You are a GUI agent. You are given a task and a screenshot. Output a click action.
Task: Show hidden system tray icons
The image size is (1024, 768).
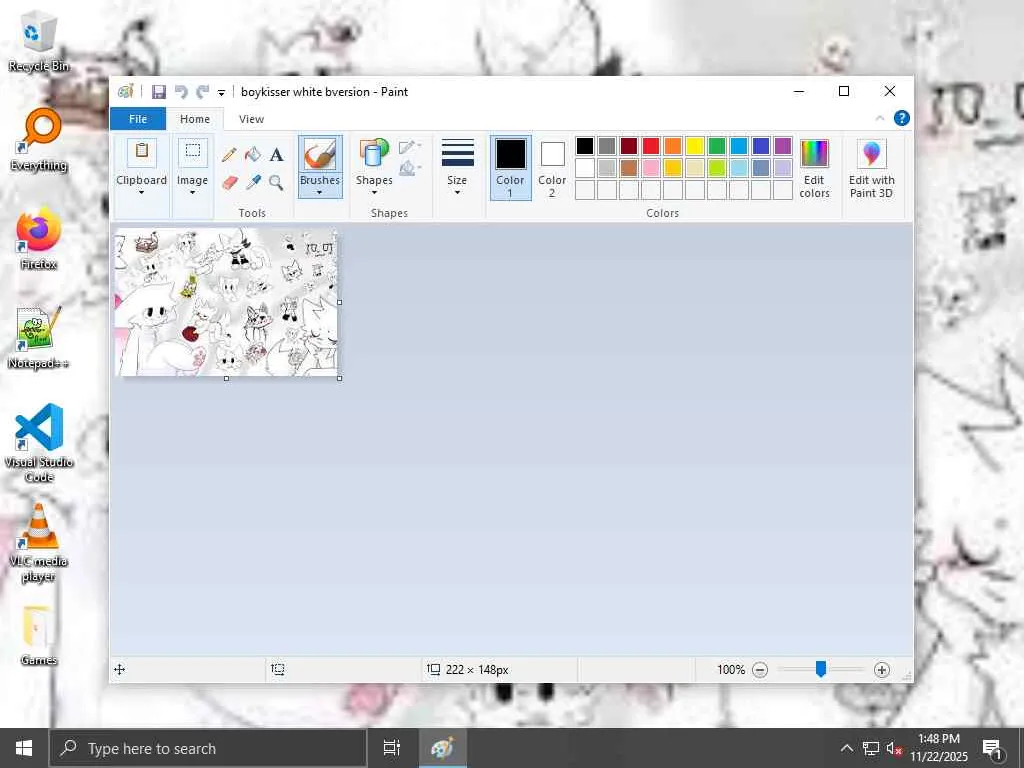point(846,748)
